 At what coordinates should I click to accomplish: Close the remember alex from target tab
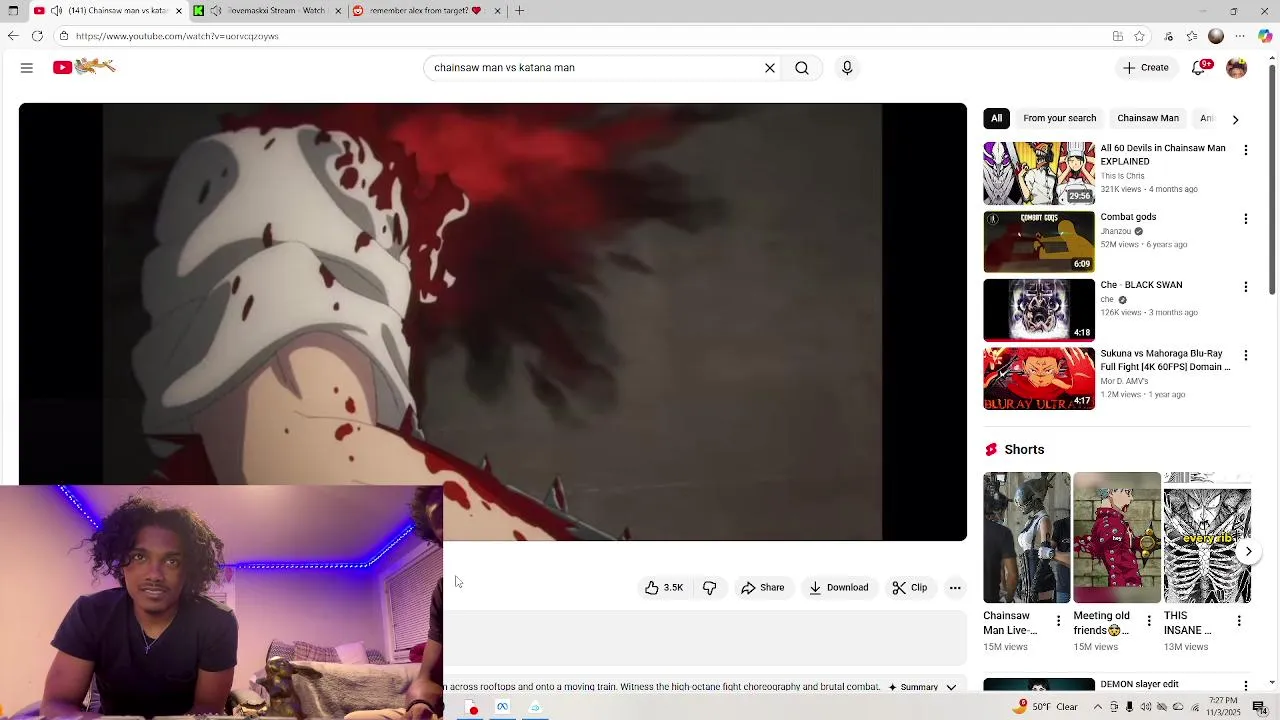click(x=497, y=11)
